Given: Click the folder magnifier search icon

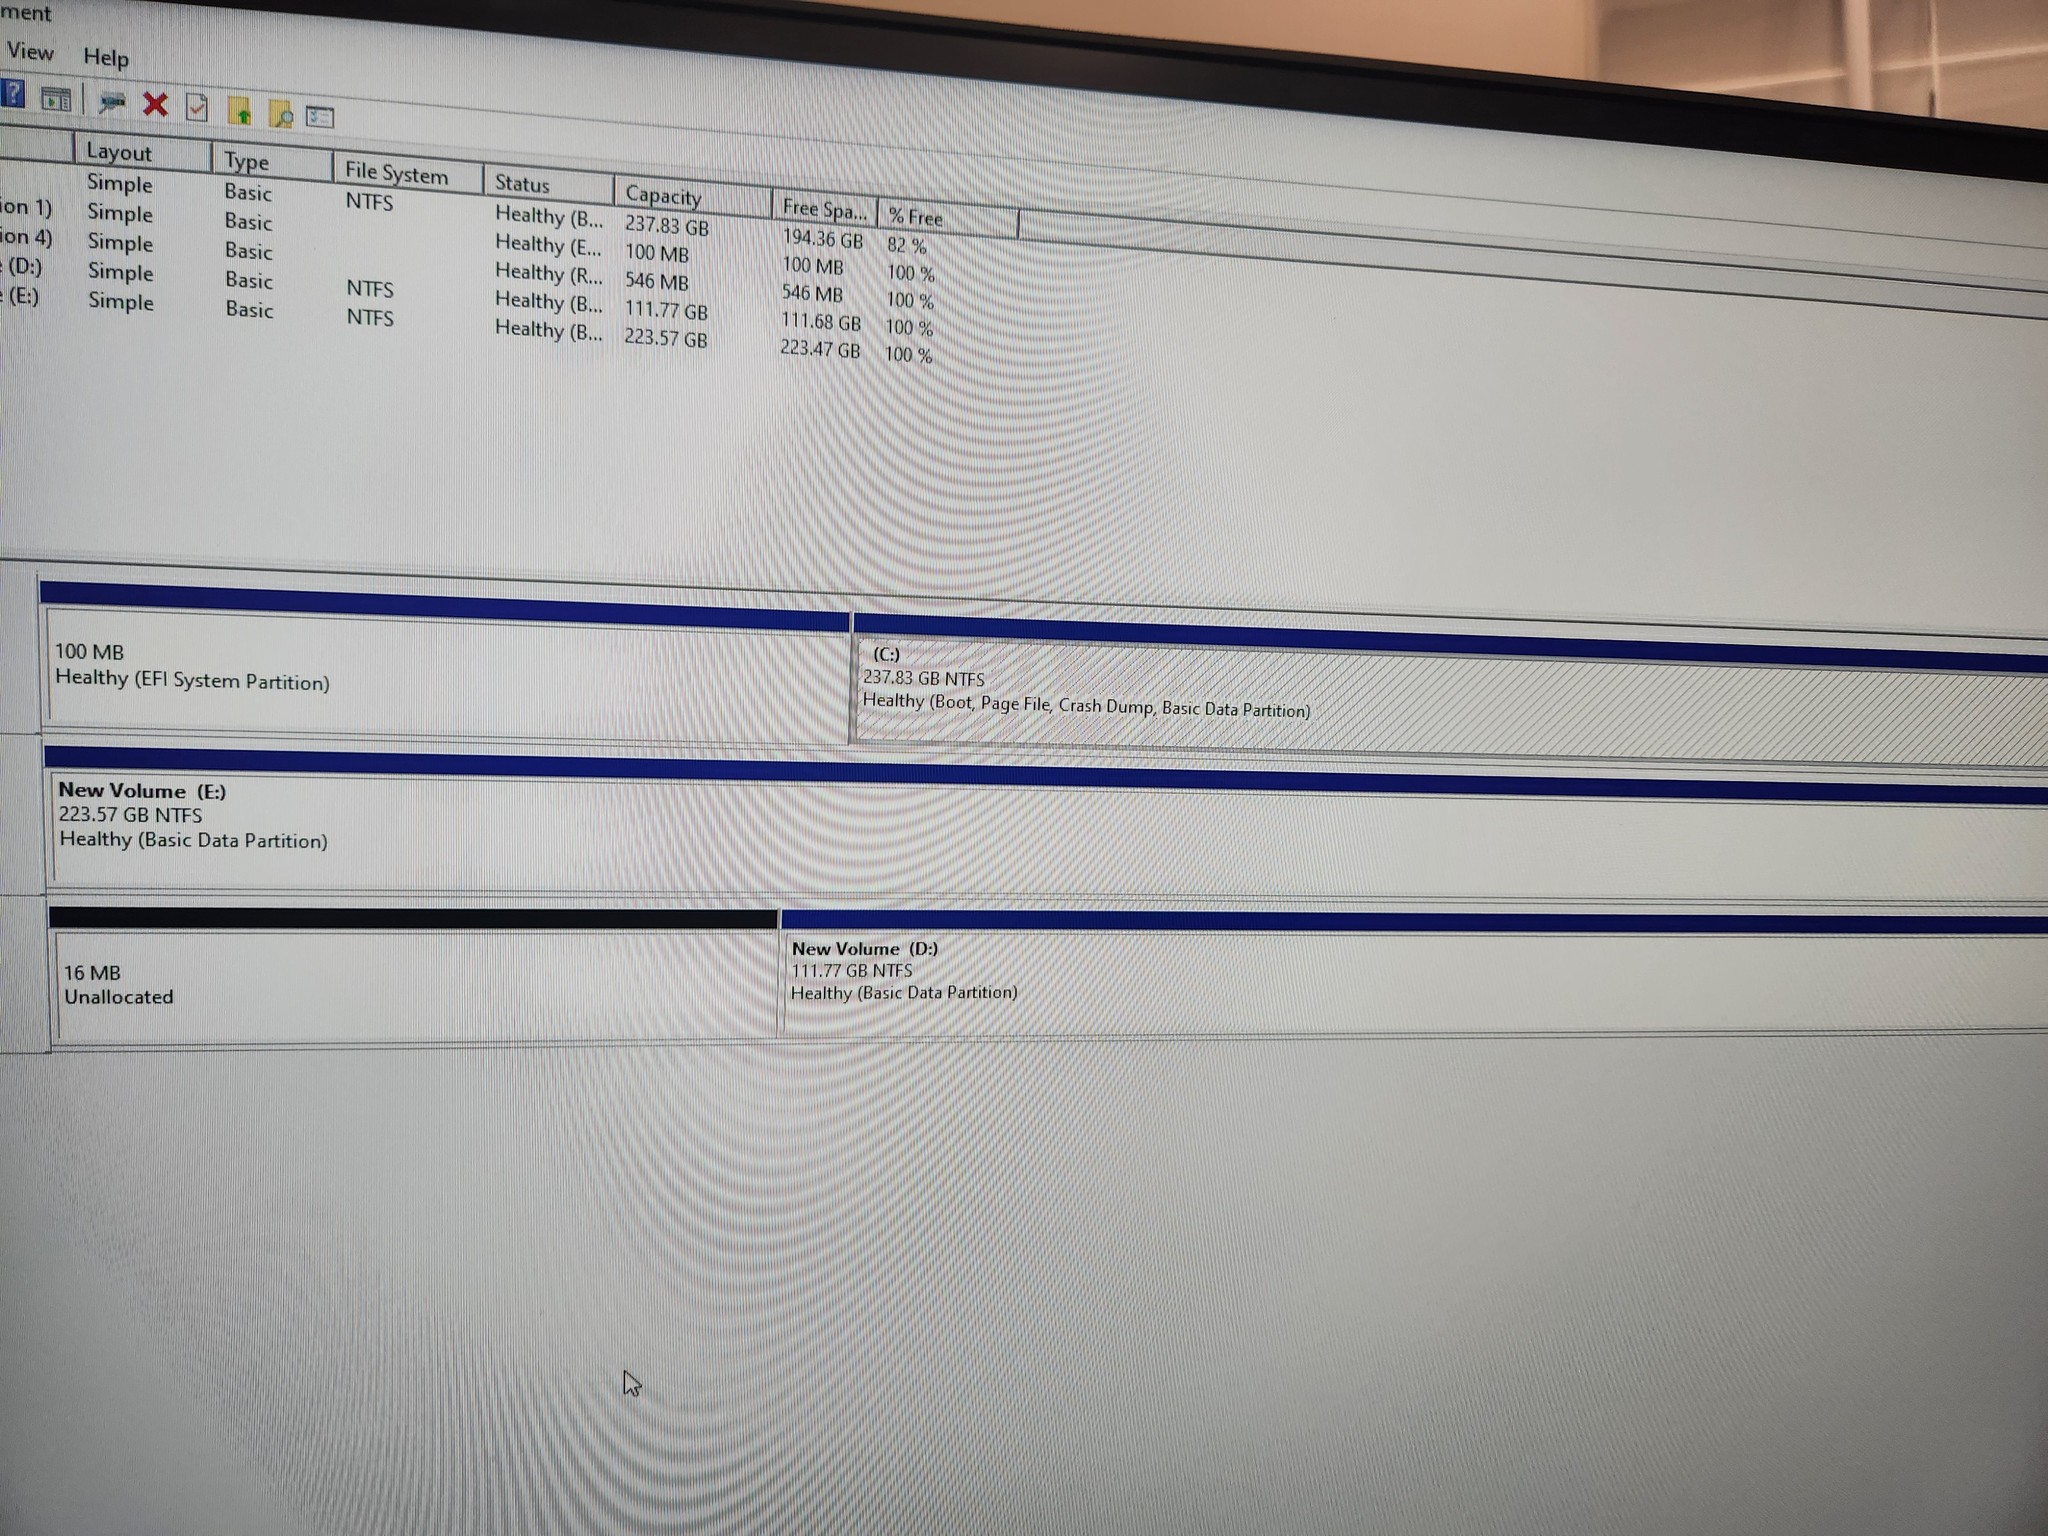Looking at the screenshot, I should 281,115.
